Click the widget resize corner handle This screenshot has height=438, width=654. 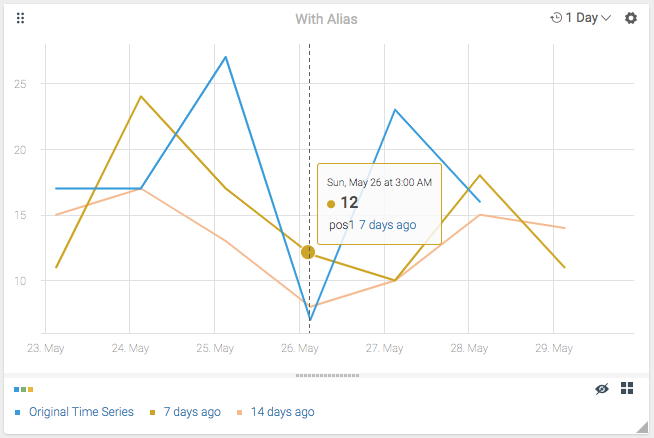tap(645, 429)
